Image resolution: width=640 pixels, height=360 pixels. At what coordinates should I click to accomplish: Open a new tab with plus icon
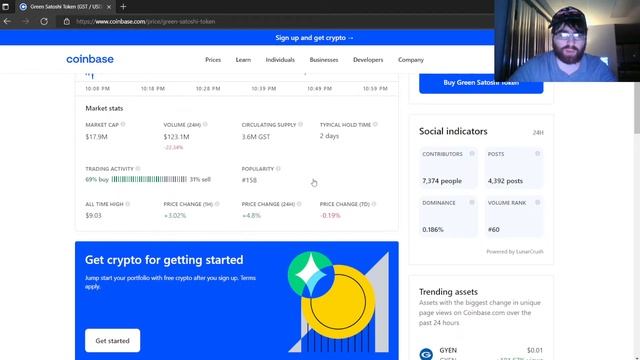pos(123,7)
